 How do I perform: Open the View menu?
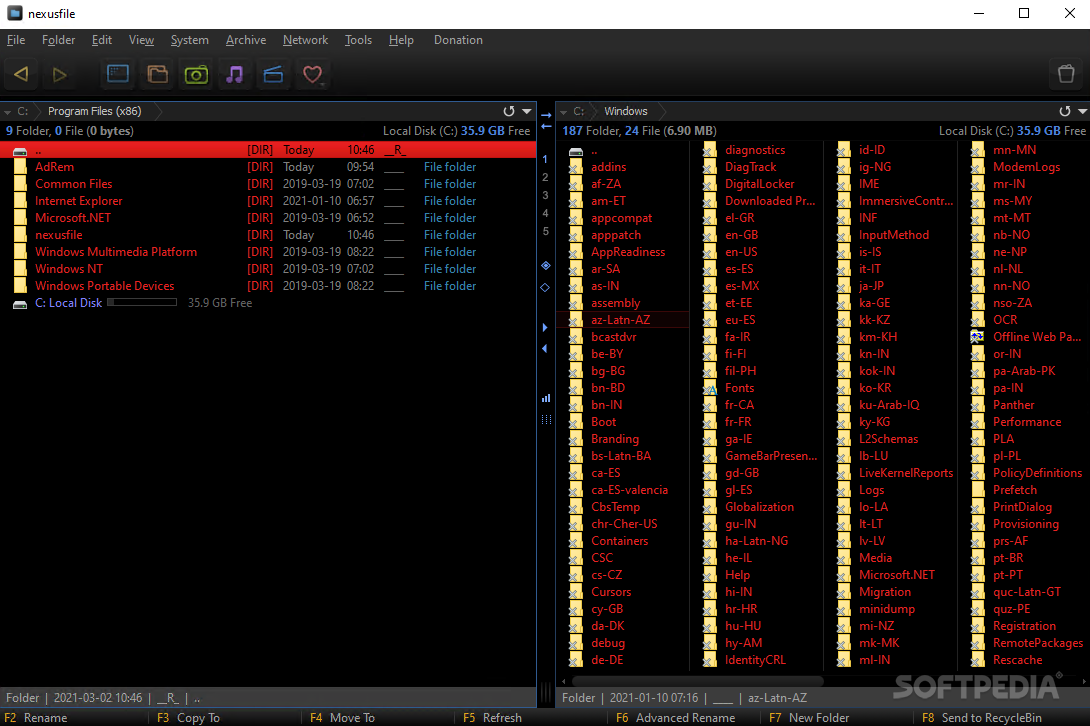(141, 40)
